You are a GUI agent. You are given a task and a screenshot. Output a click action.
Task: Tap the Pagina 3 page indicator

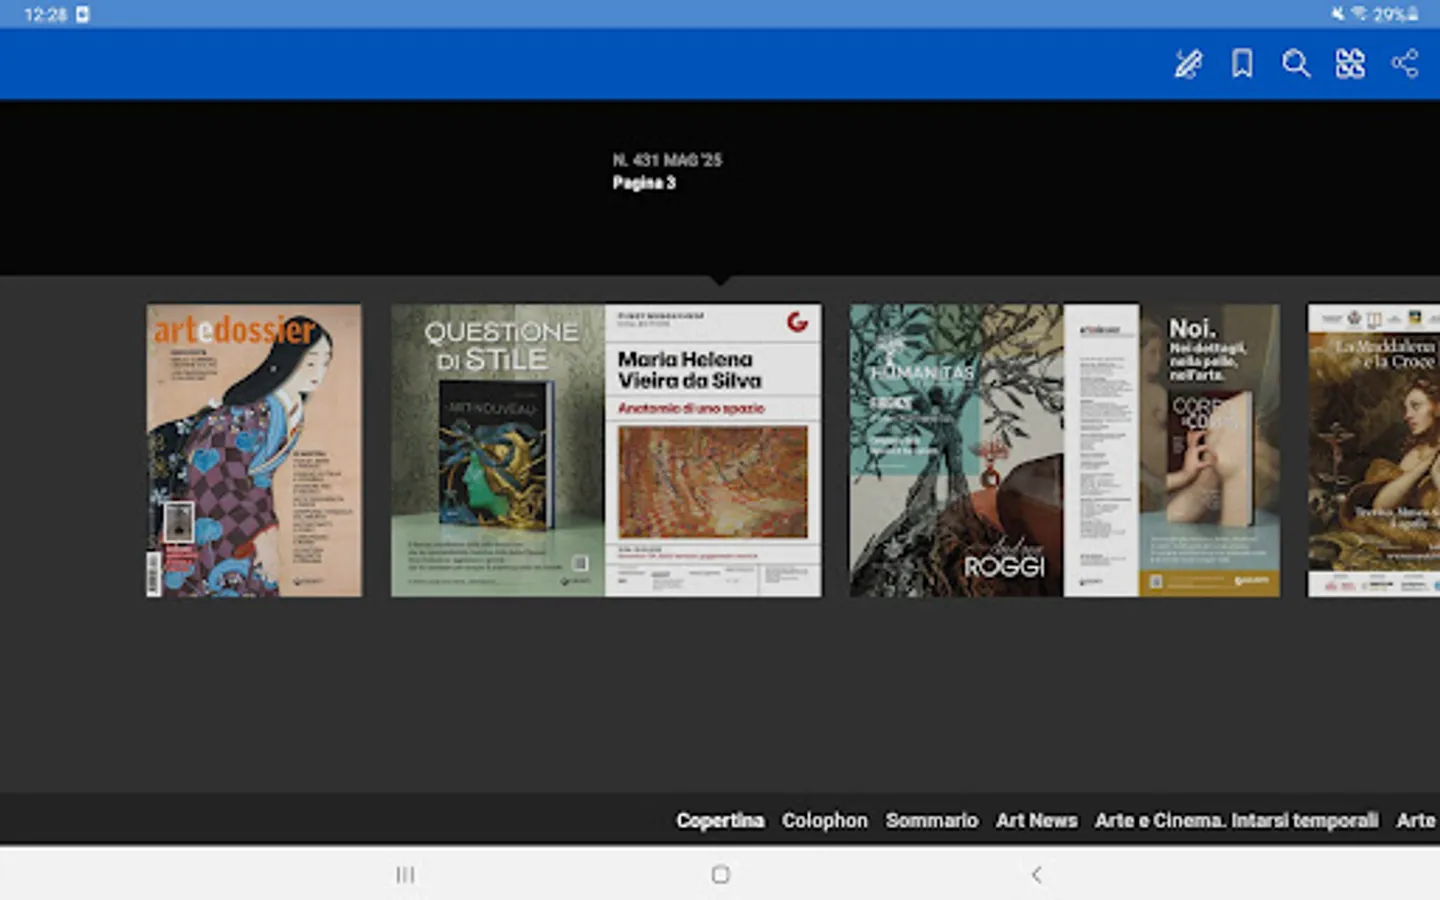tap(643, 182)
